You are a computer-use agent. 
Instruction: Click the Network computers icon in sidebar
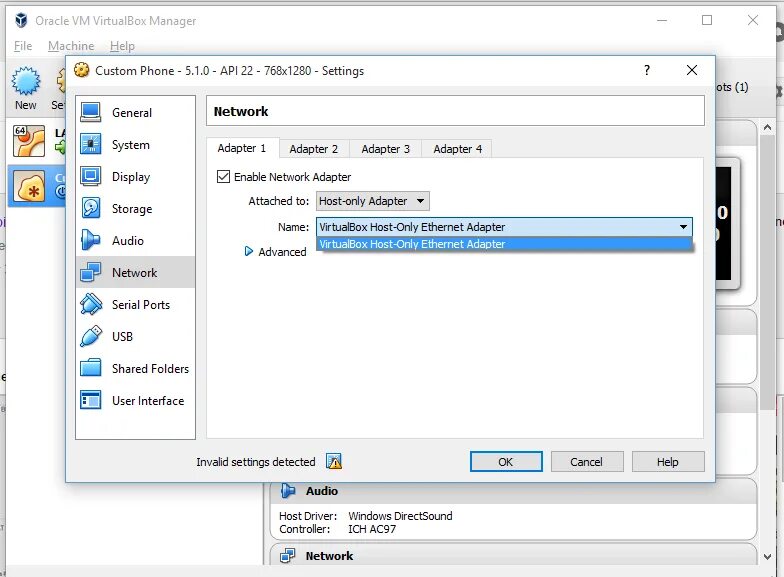[x=90, y=272]
